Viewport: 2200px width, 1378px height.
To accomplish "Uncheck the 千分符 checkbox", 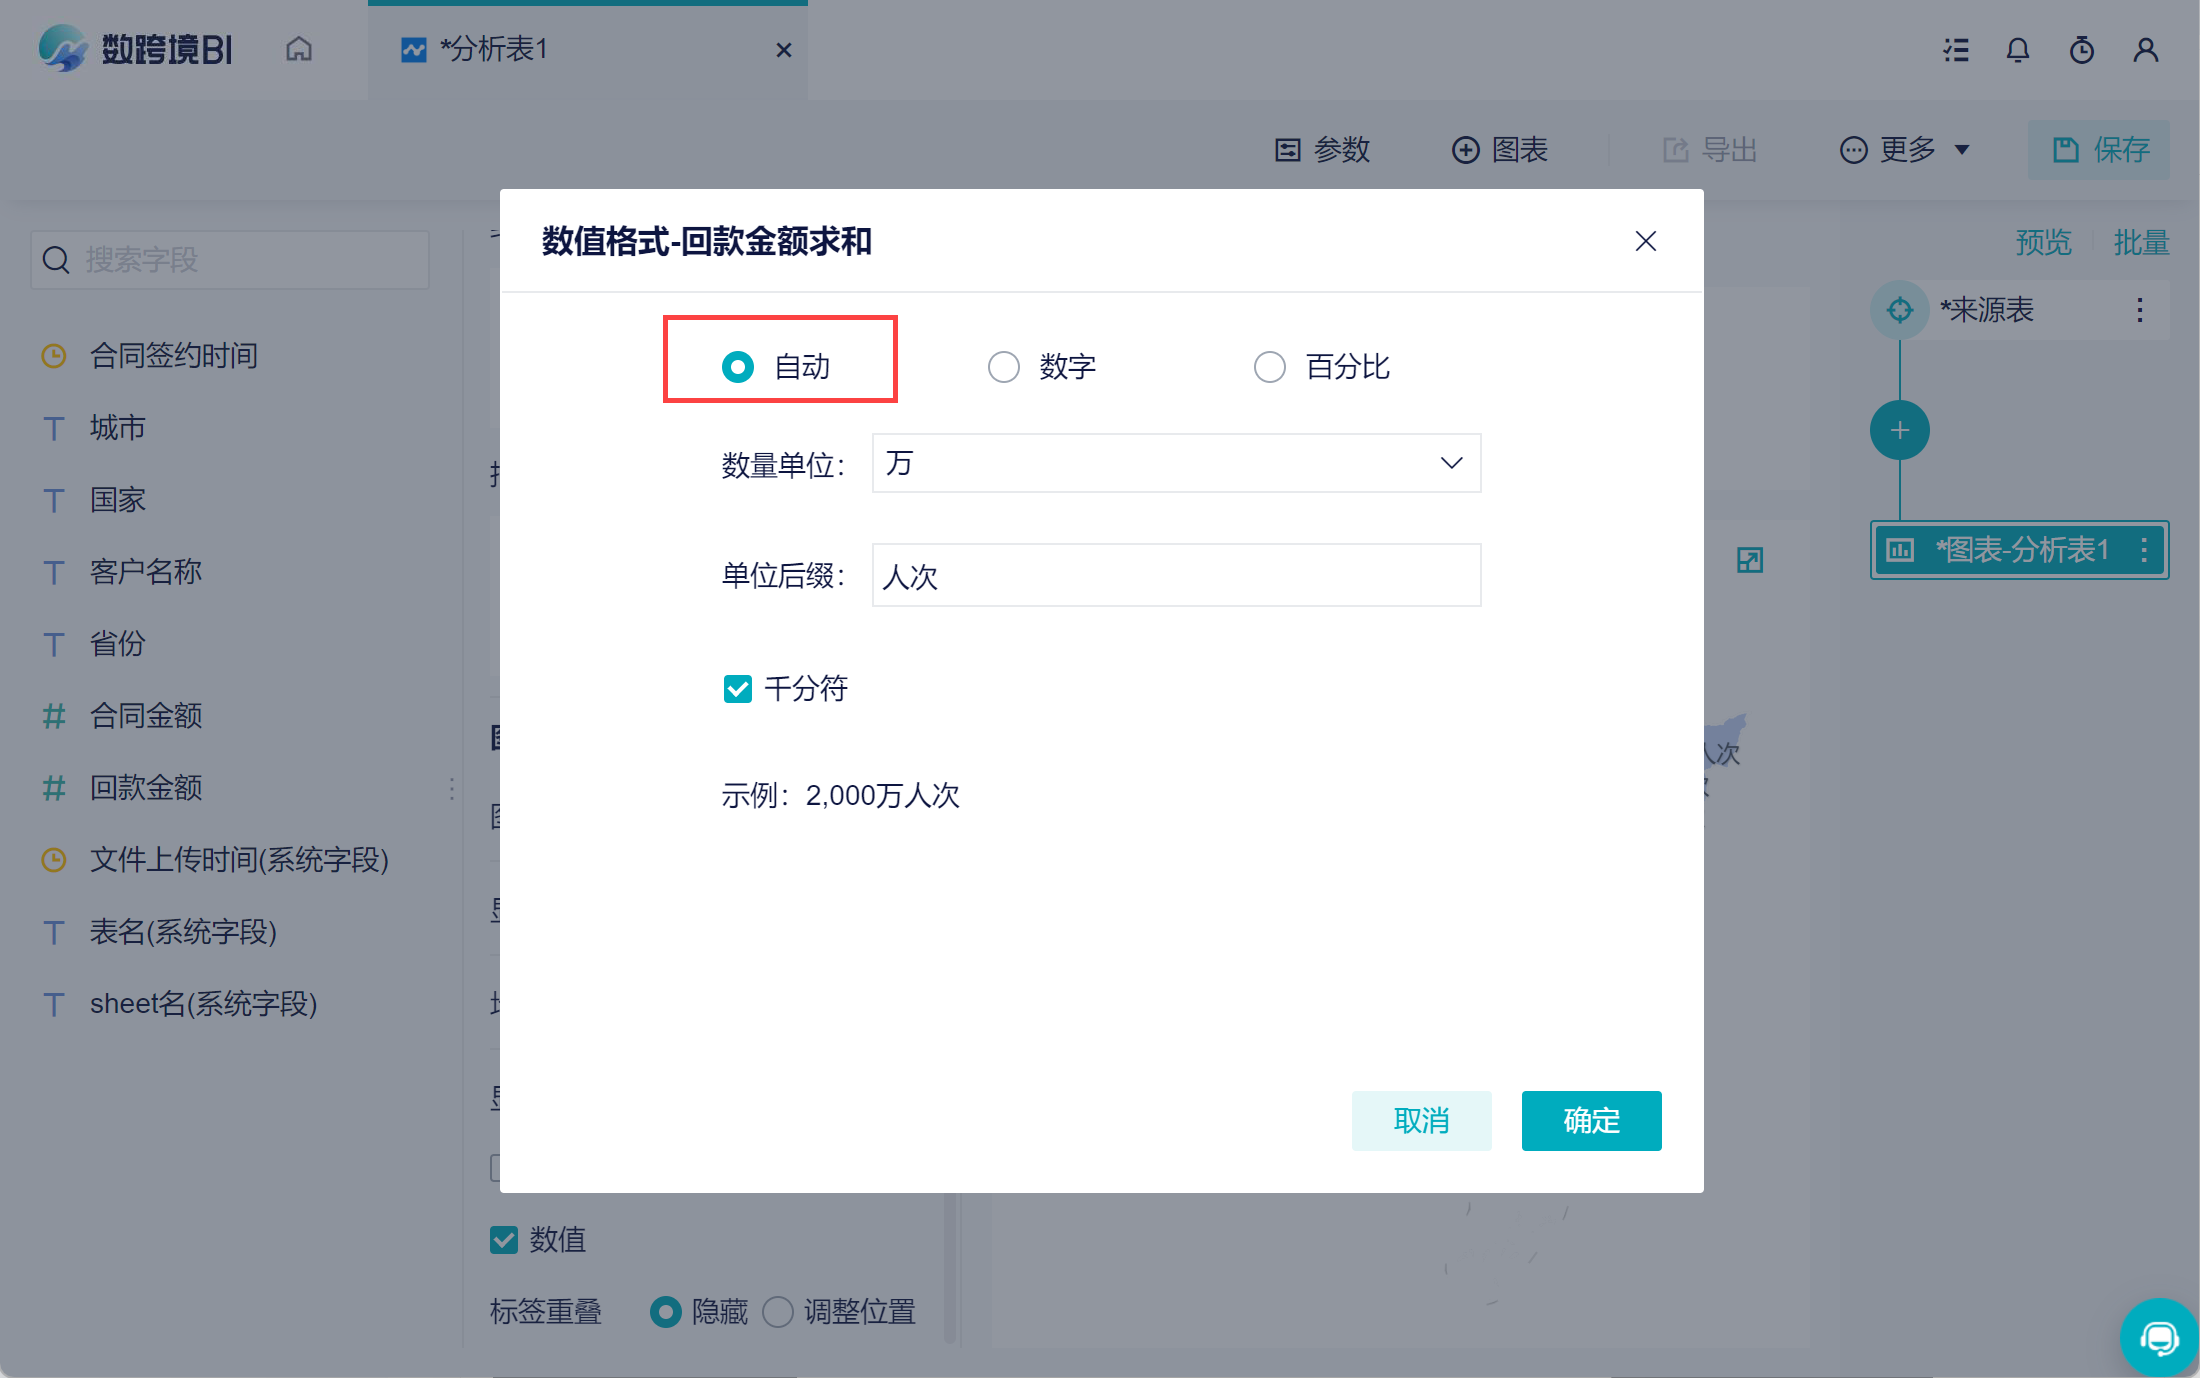I will 738,689.
